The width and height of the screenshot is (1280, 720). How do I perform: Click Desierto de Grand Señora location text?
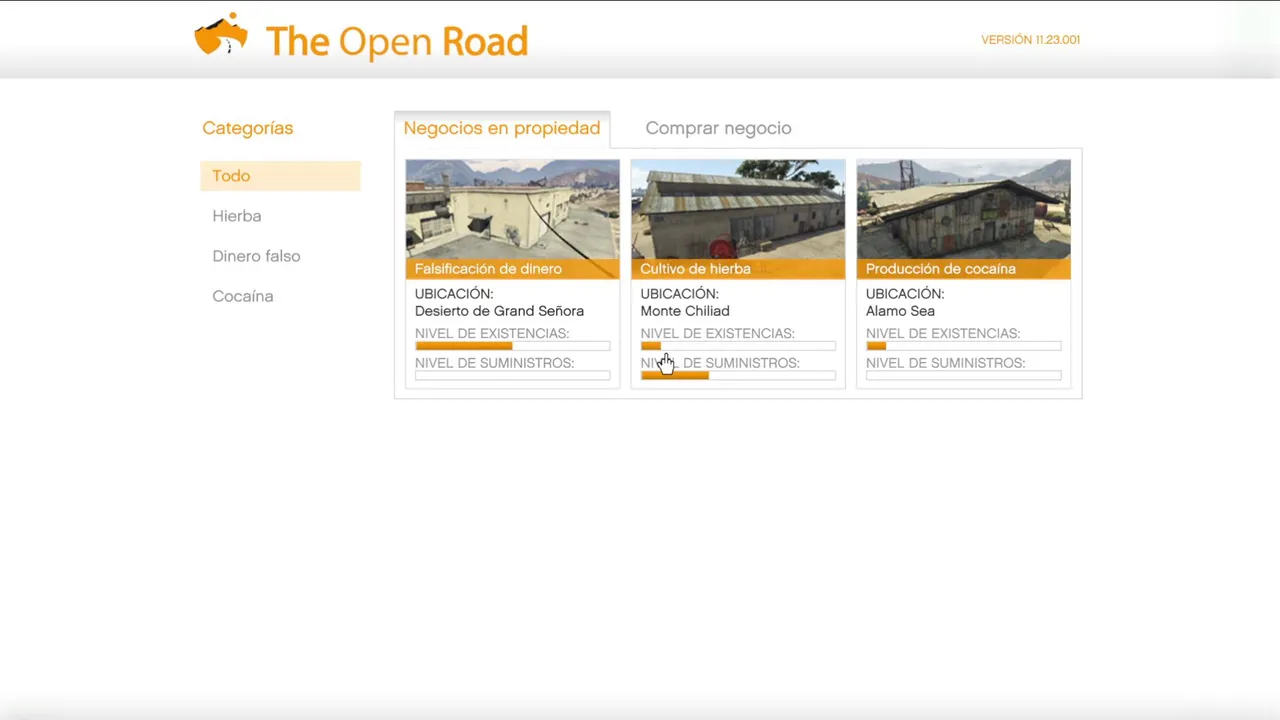[x=499, y=311]
